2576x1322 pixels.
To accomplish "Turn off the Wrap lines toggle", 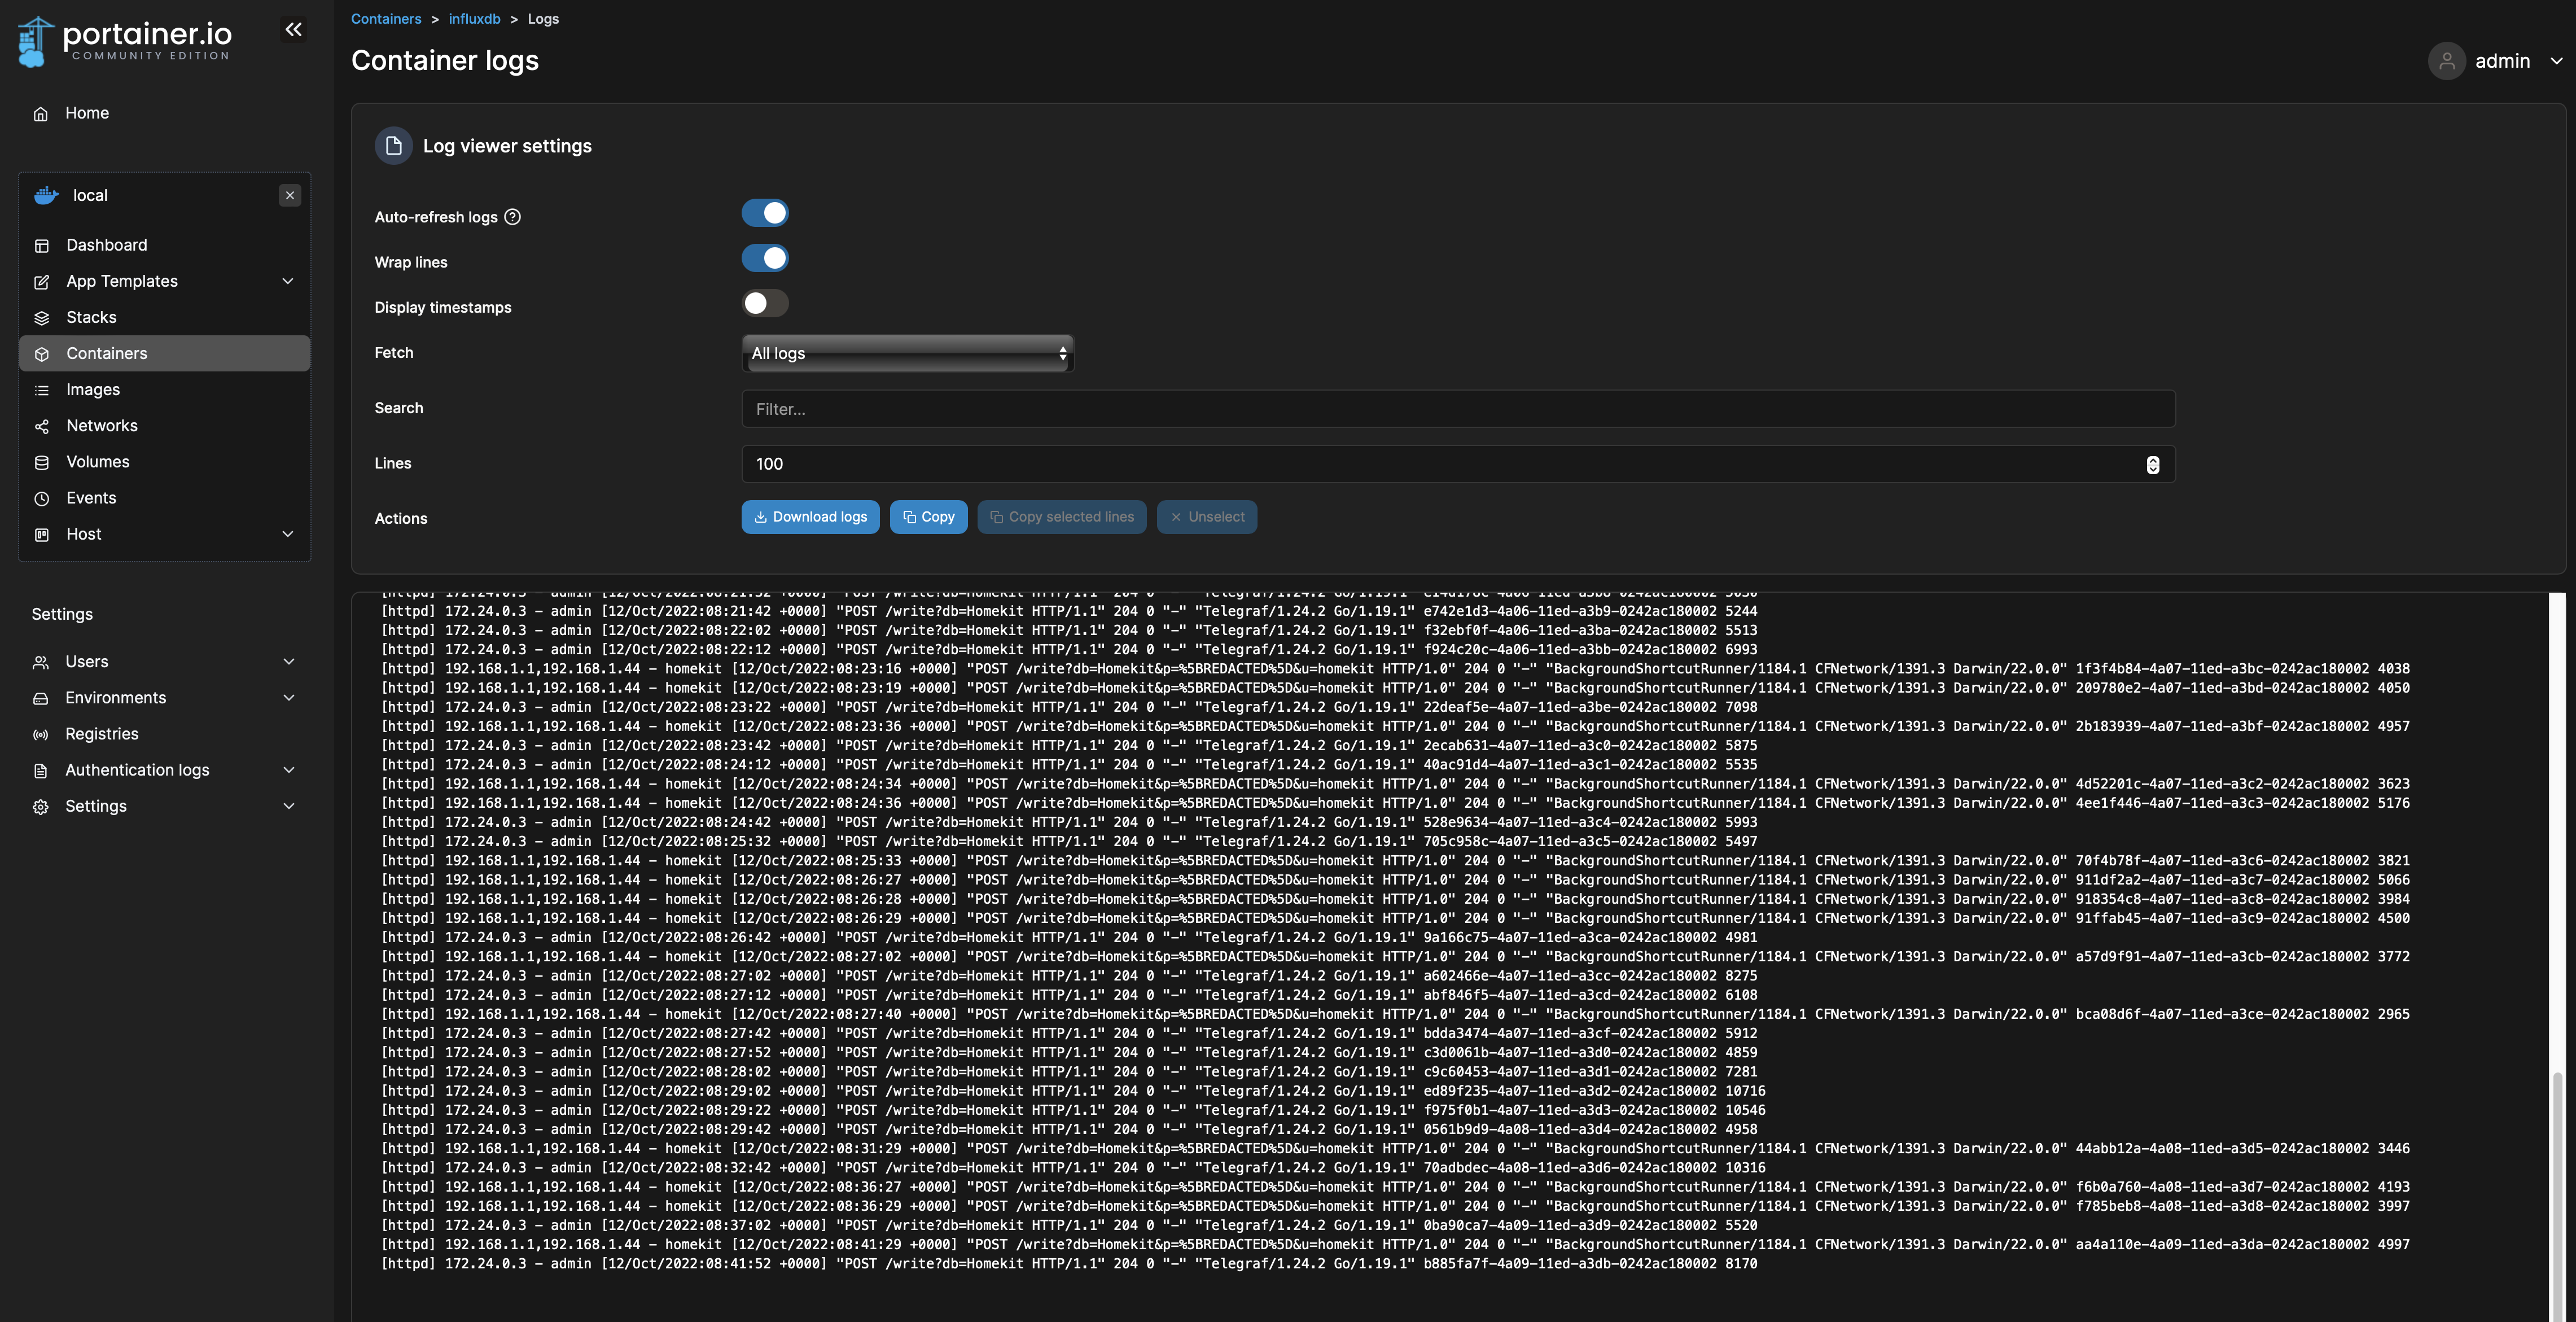I will click(765, 258).
